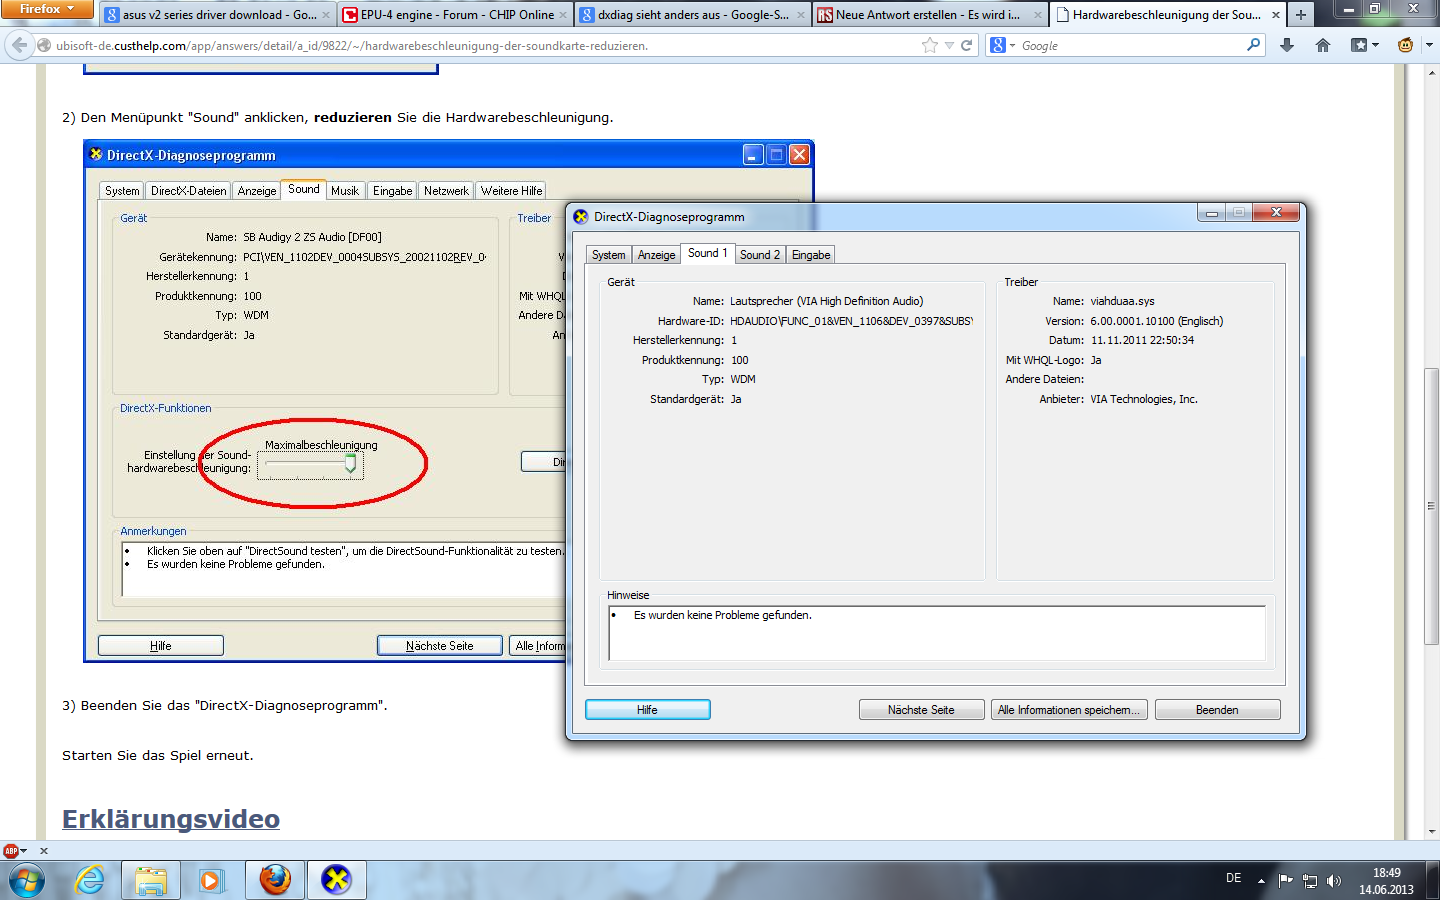Select the Sound 1 tab
The image size is (1440, 900).
pos(707,253)
